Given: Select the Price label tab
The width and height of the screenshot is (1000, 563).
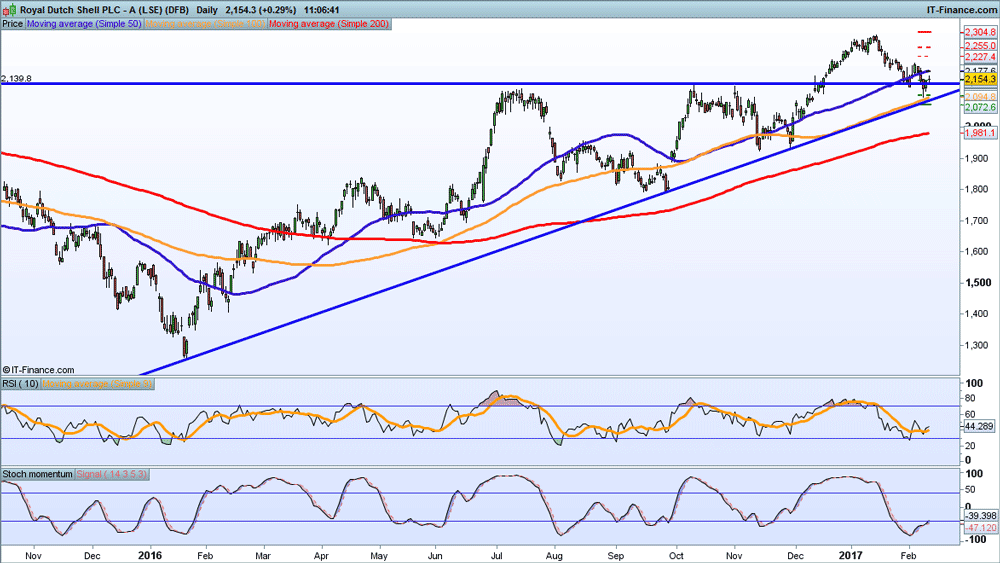Looking at the screenshot, I should point(12,22).
